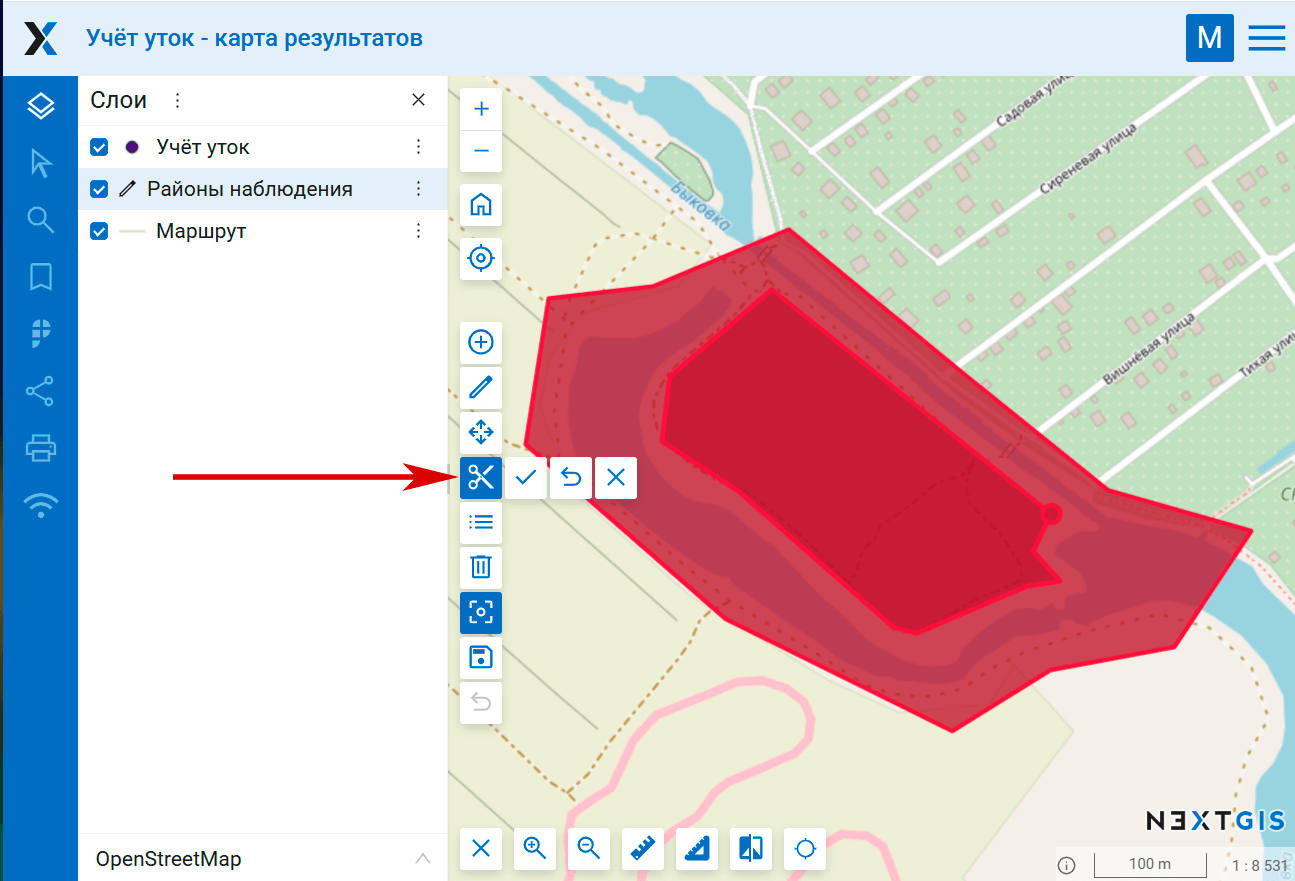Click the pencil edit geometry tool
Screen dimensions: 1295x881
tap(481, 388)
